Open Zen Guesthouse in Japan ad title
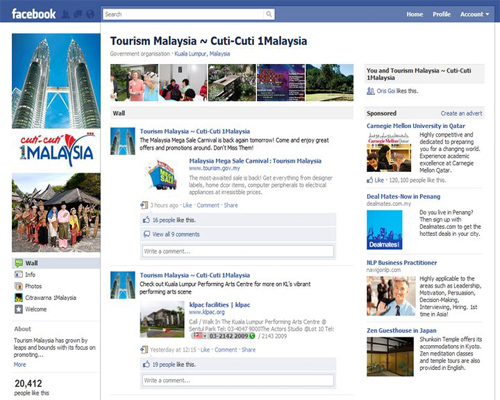Image resolution: width=500 pixels, height=400 pixels. [401, 330]
